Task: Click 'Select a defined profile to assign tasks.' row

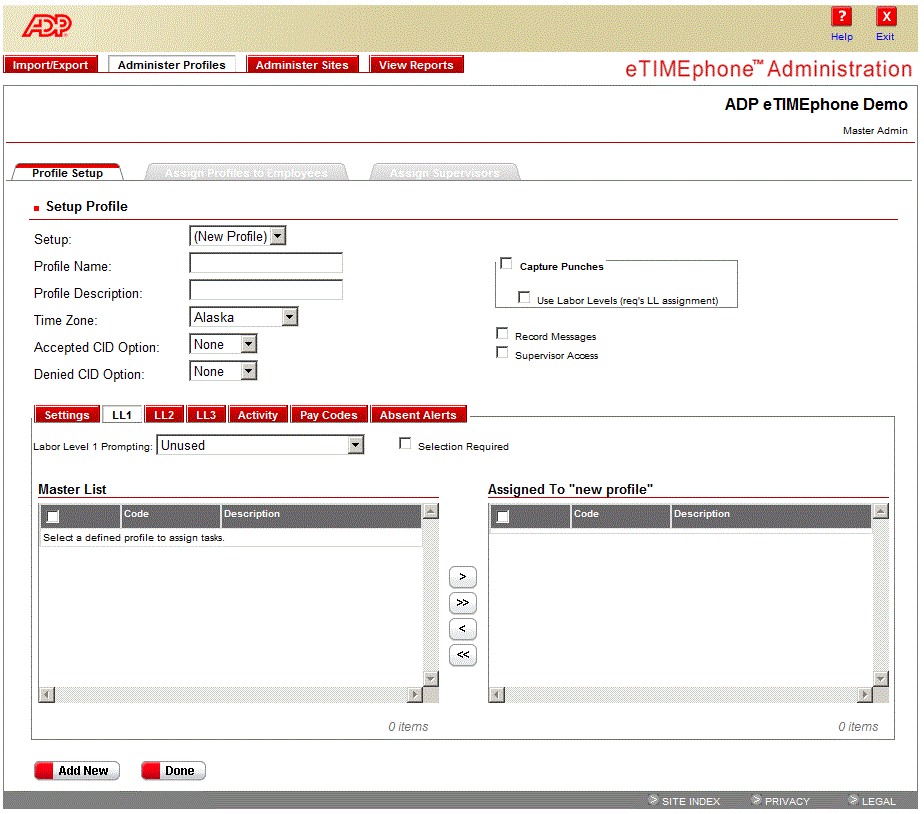Action: click(x=231, y=538)
